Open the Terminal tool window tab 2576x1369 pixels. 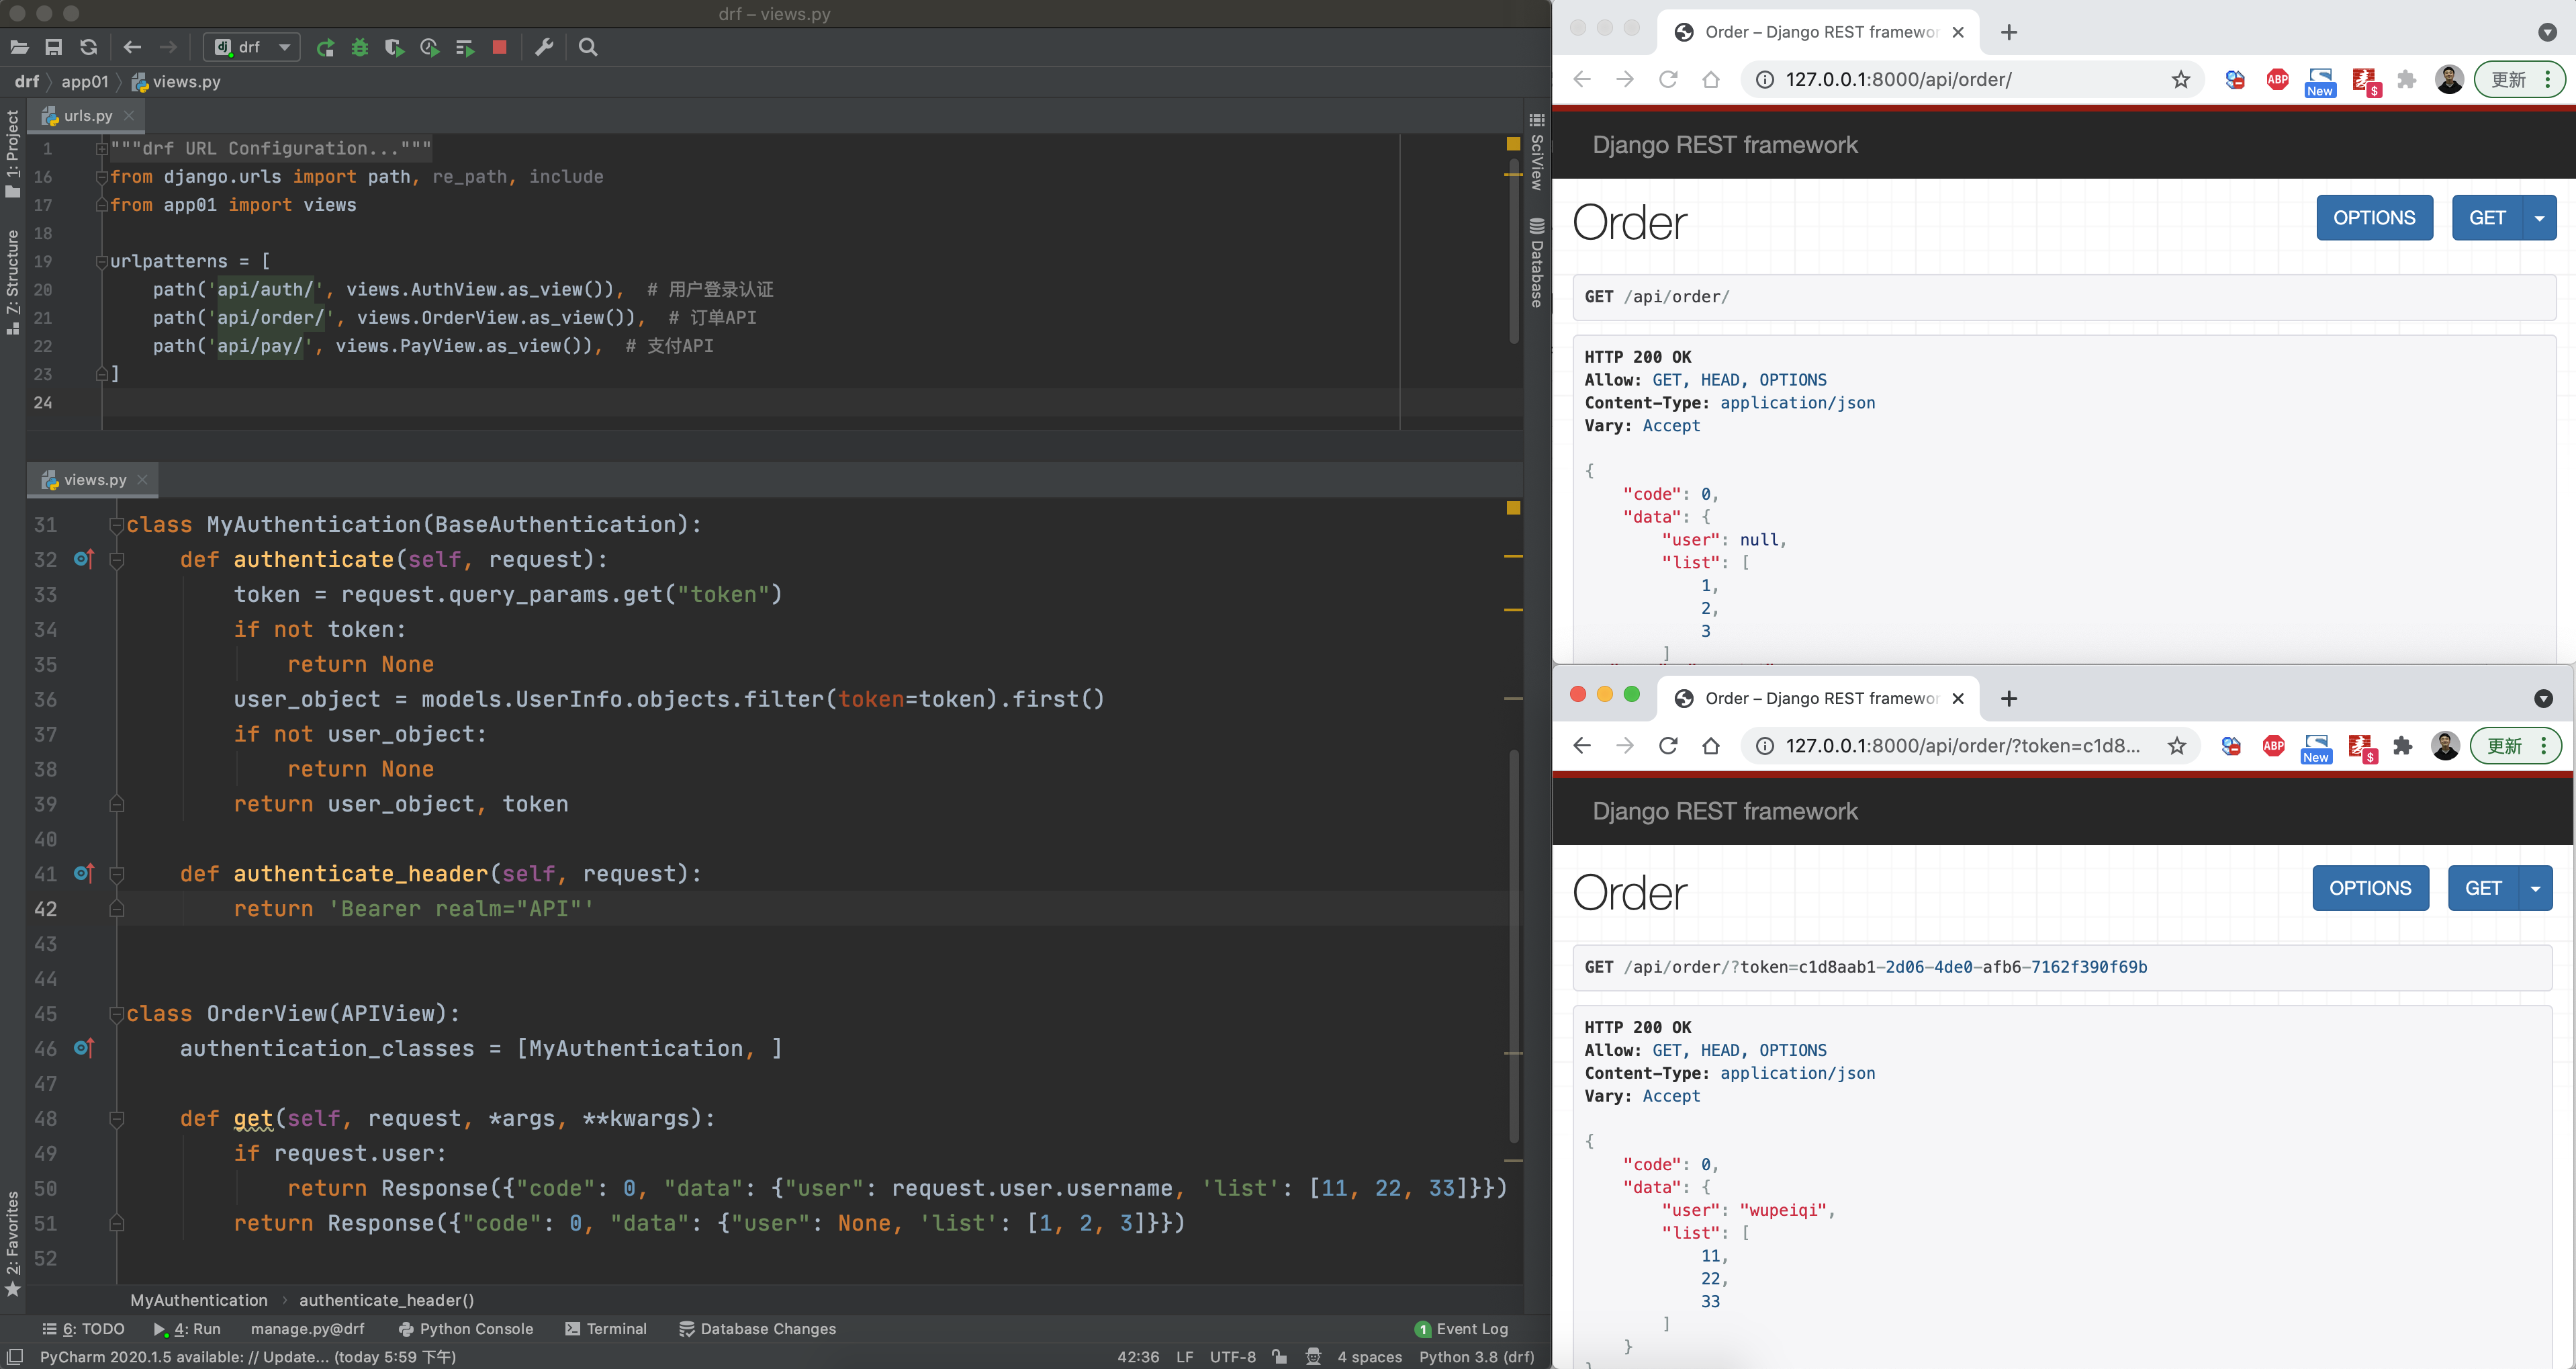pos(606,1328)
